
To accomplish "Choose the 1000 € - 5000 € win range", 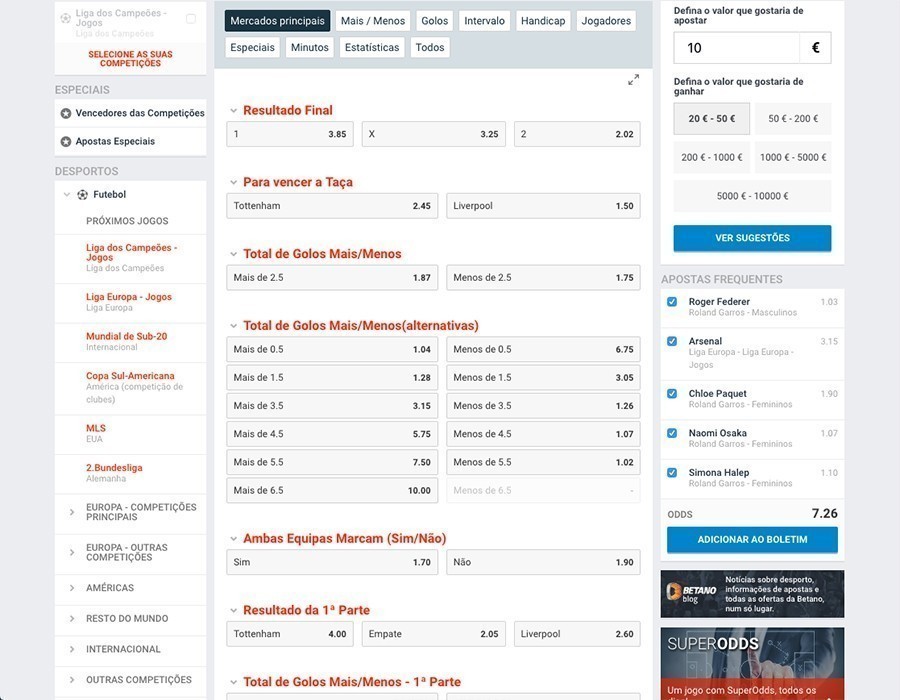I will 793,157.
